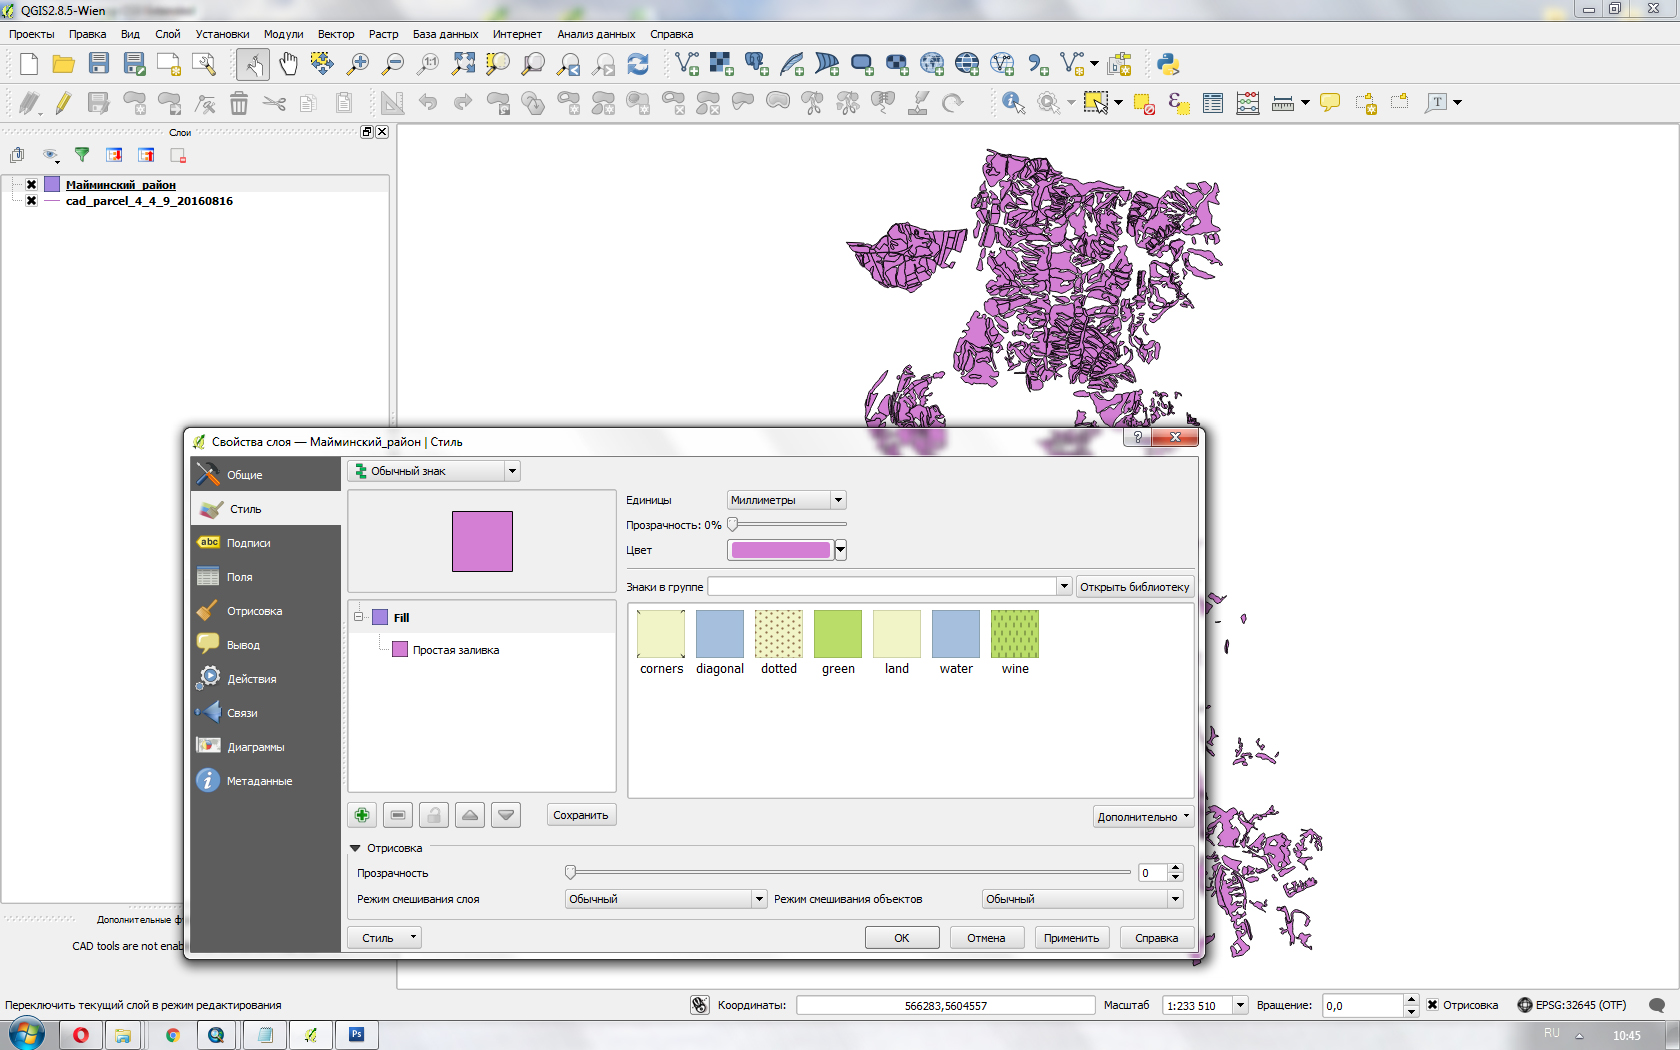Open the Дополнительно dropdown button

point(1143,817)
